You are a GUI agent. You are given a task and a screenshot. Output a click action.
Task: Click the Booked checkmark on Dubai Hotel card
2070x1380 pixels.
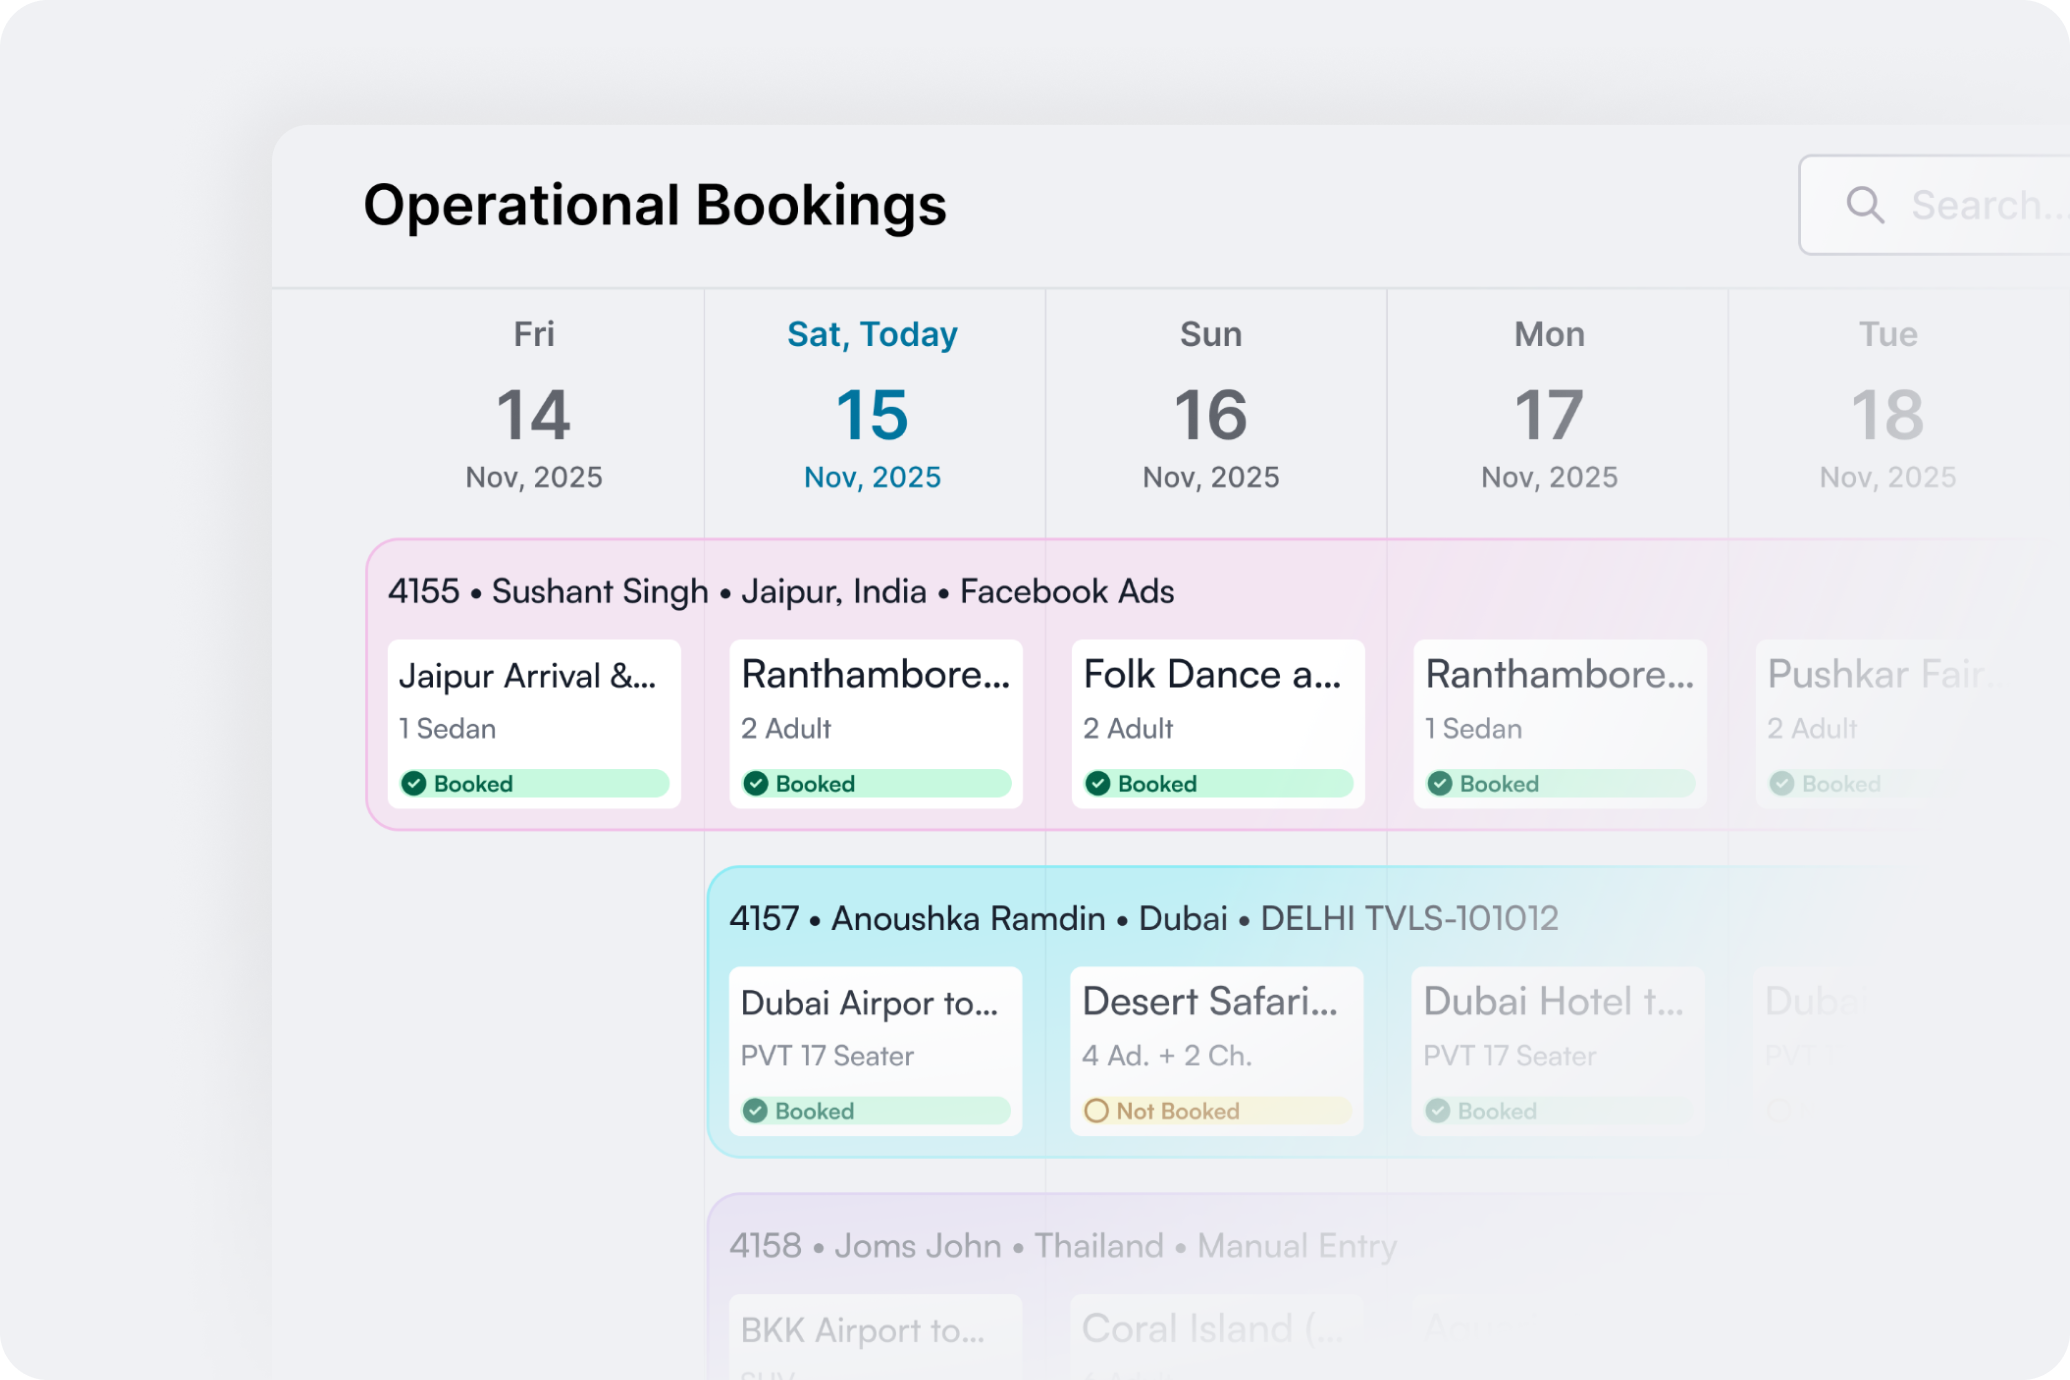tap(1440, 1111)
